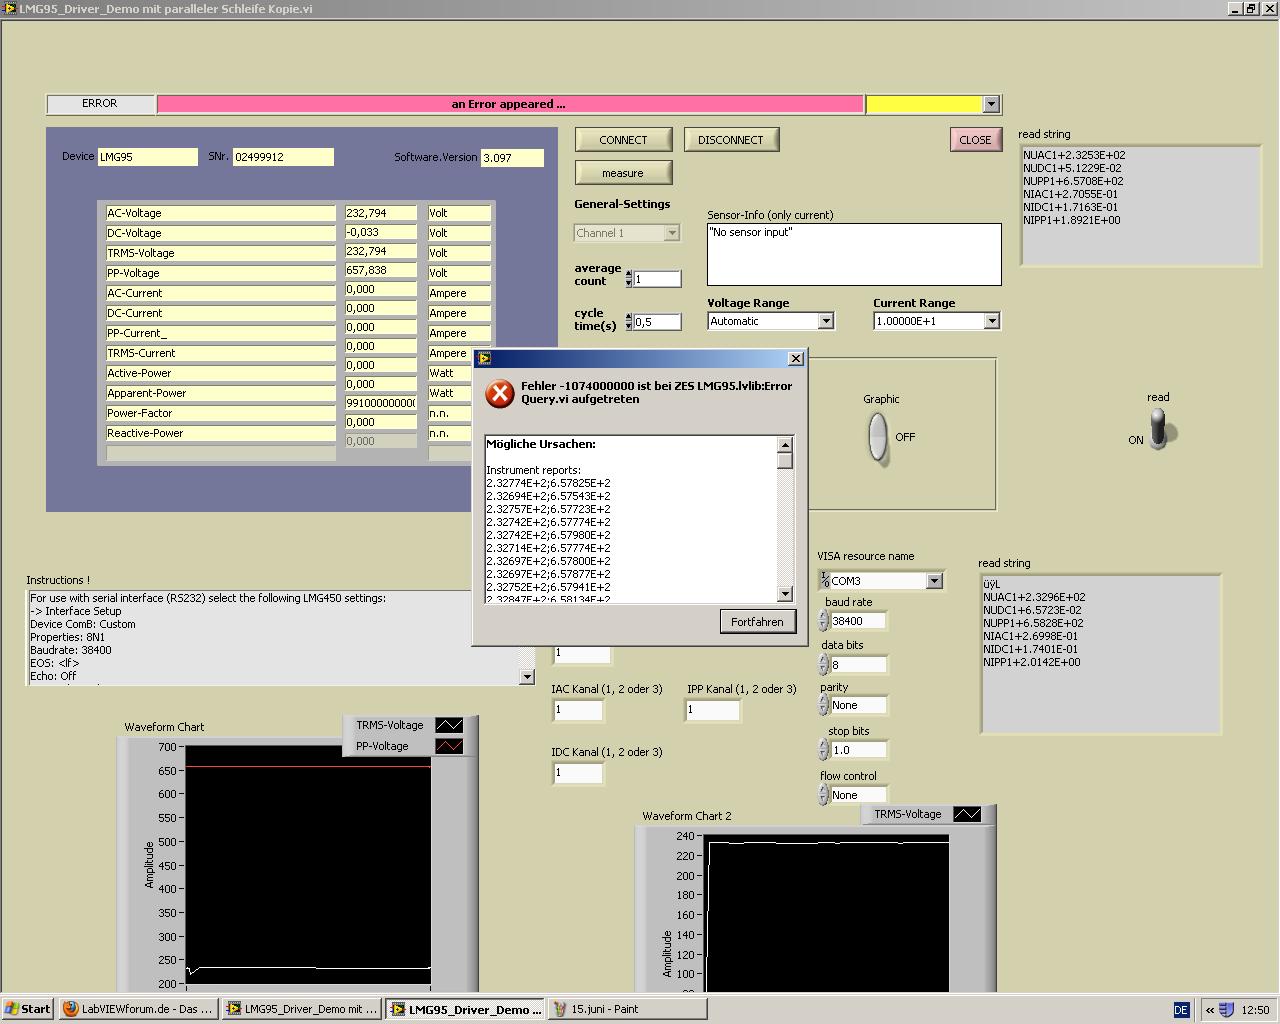Click the IAC Kanal input field
Image resolution: width=1280 pixels, height=1024 pixels.
click(x=578, y=710)
